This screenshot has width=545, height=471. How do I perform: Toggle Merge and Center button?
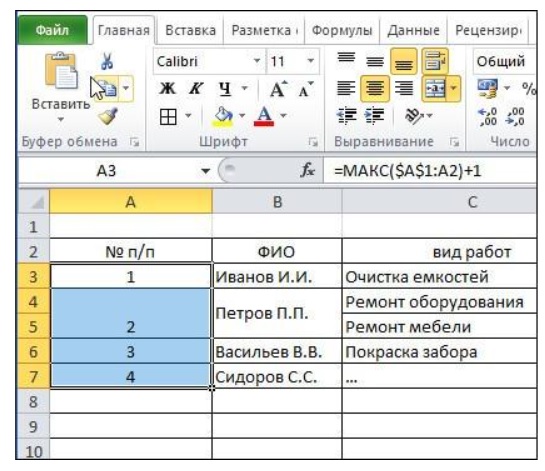434,88
